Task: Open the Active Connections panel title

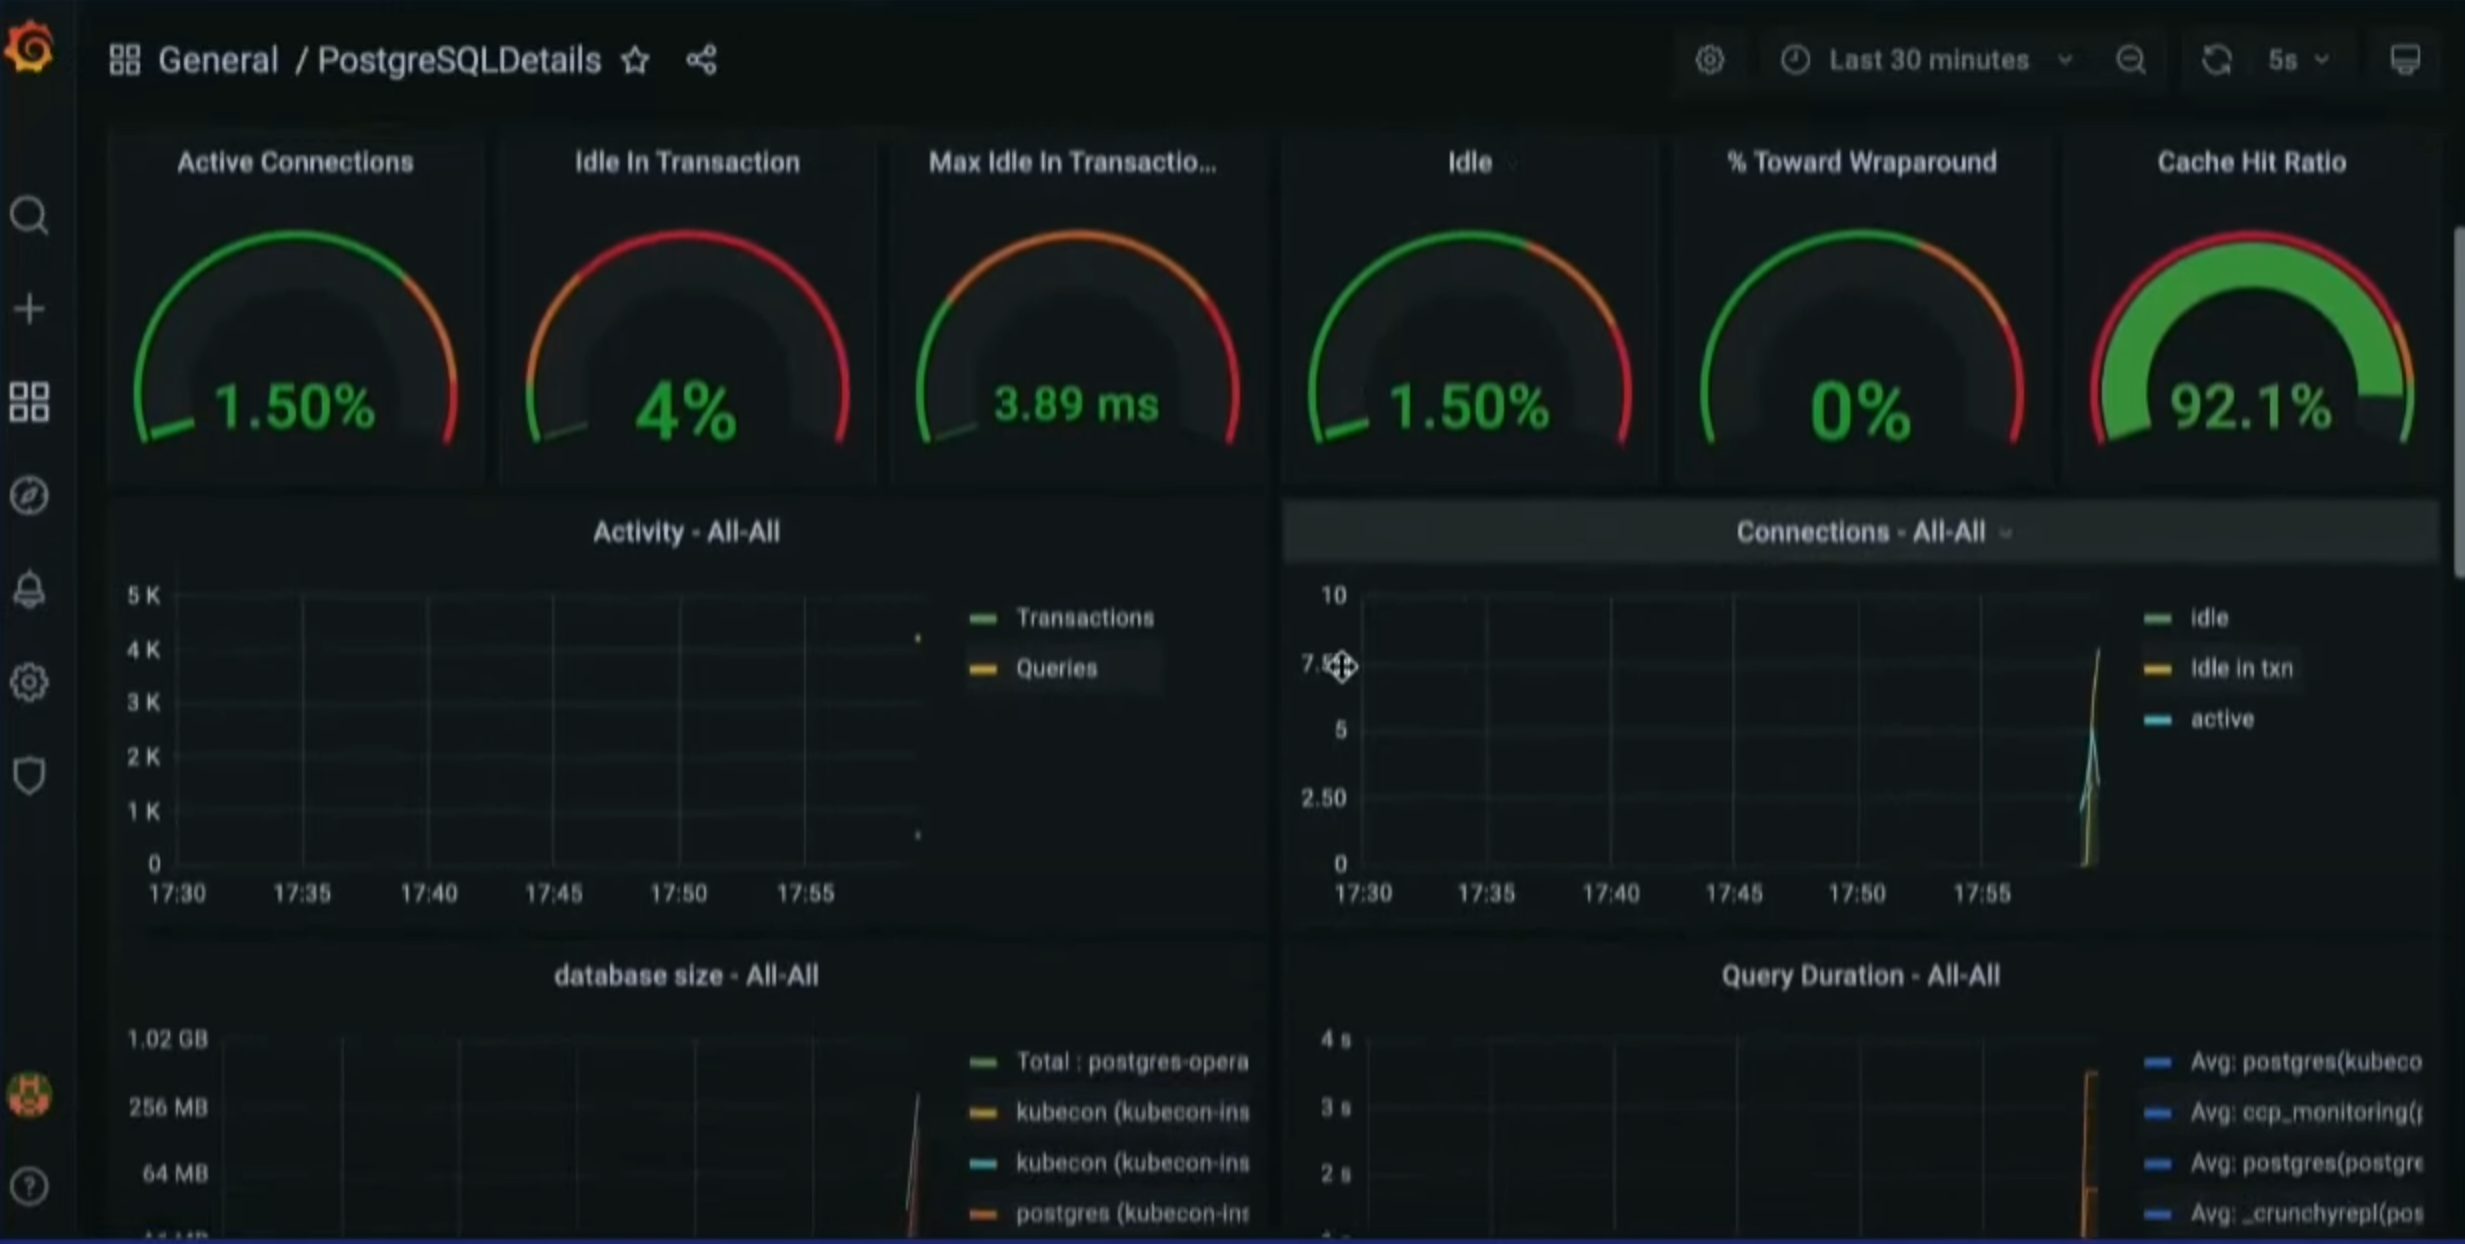Action: coord(295,162)
